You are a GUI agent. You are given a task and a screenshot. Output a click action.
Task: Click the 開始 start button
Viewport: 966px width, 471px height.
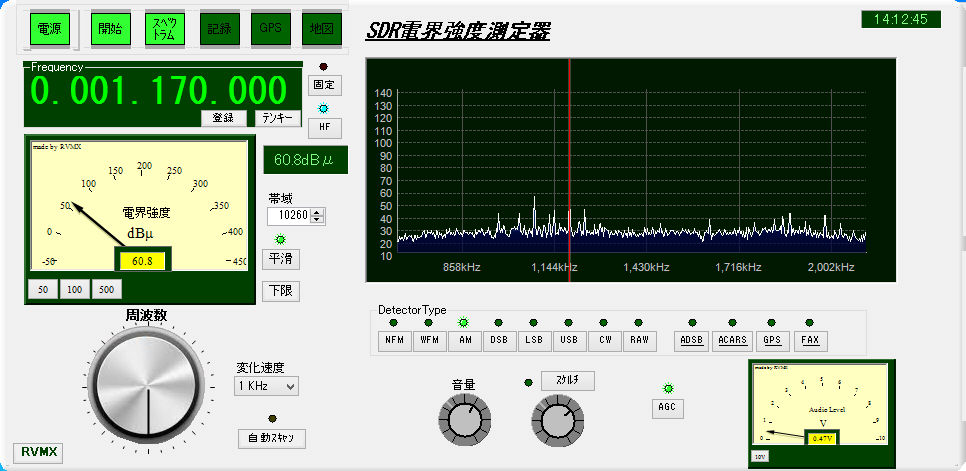coord(110,29)
